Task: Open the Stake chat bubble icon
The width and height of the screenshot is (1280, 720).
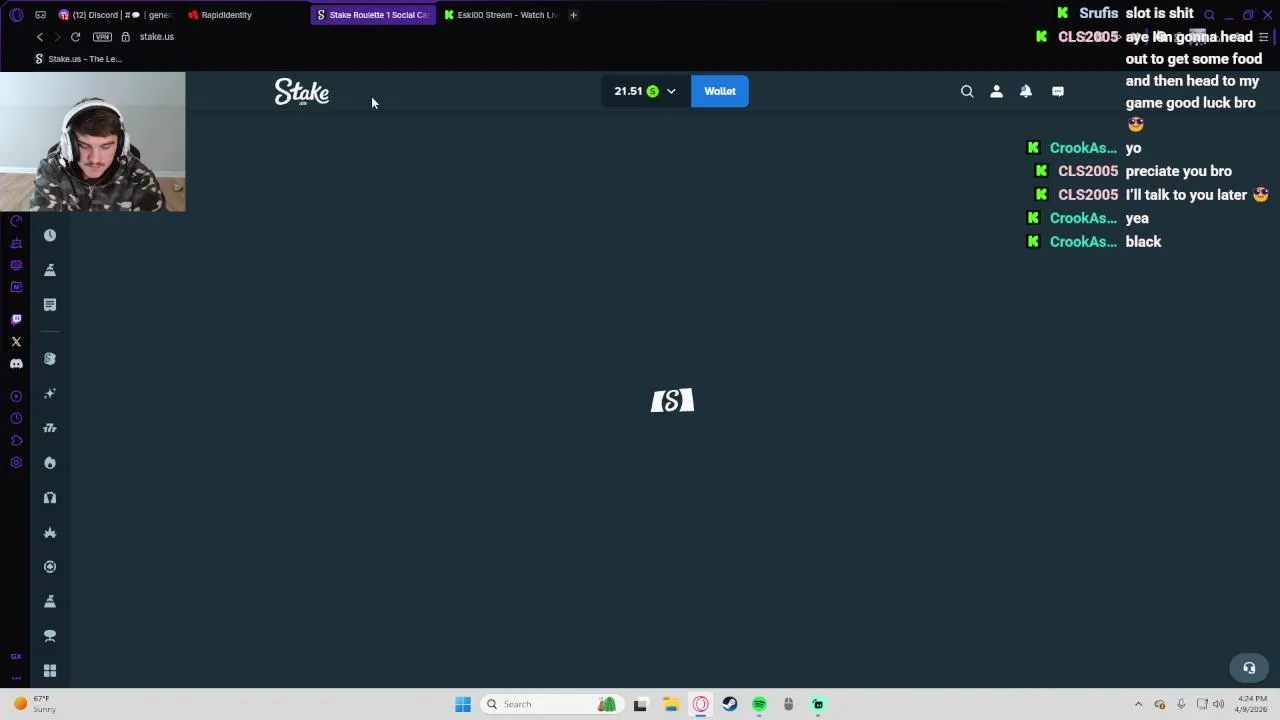Action: tap(1058, 91)
